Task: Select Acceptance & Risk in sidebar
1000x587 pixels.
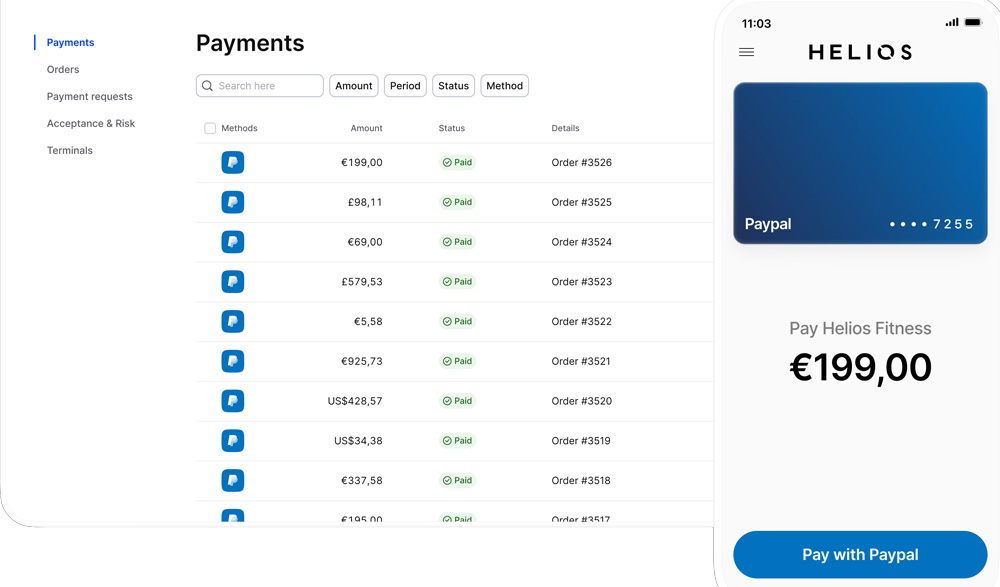Action: [x=91, y=124]
